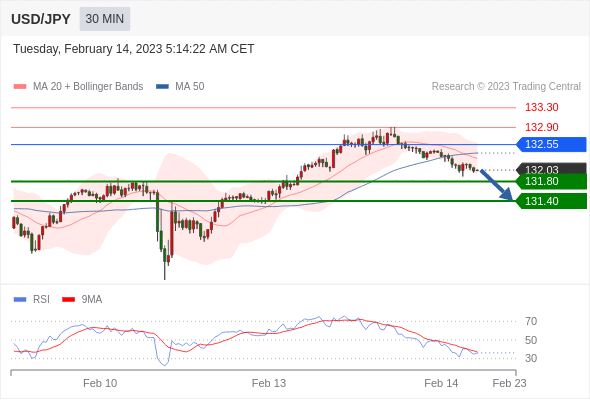Image resolution: width=590 pixels, height=400 pixels.
Task: Toggle the RSI legend label
Action: (41, 300)
